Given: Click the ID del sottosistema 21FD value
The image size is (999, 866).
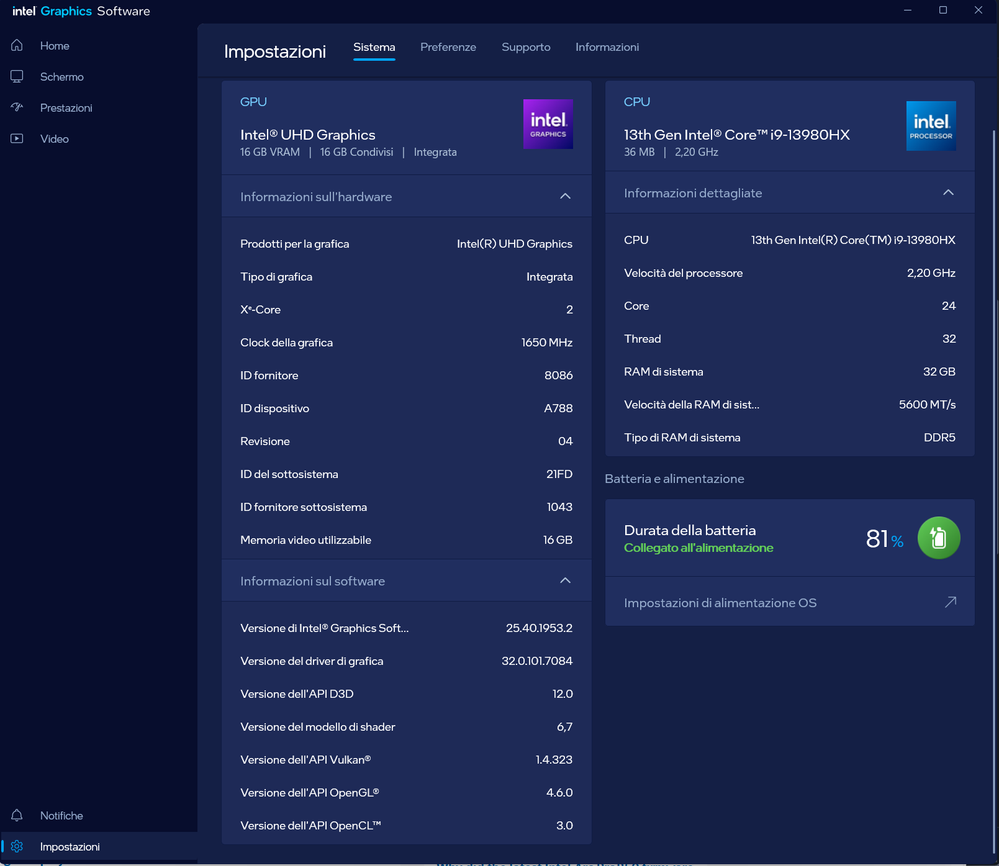Looking at the screenshot, I should tap(559, 474).
